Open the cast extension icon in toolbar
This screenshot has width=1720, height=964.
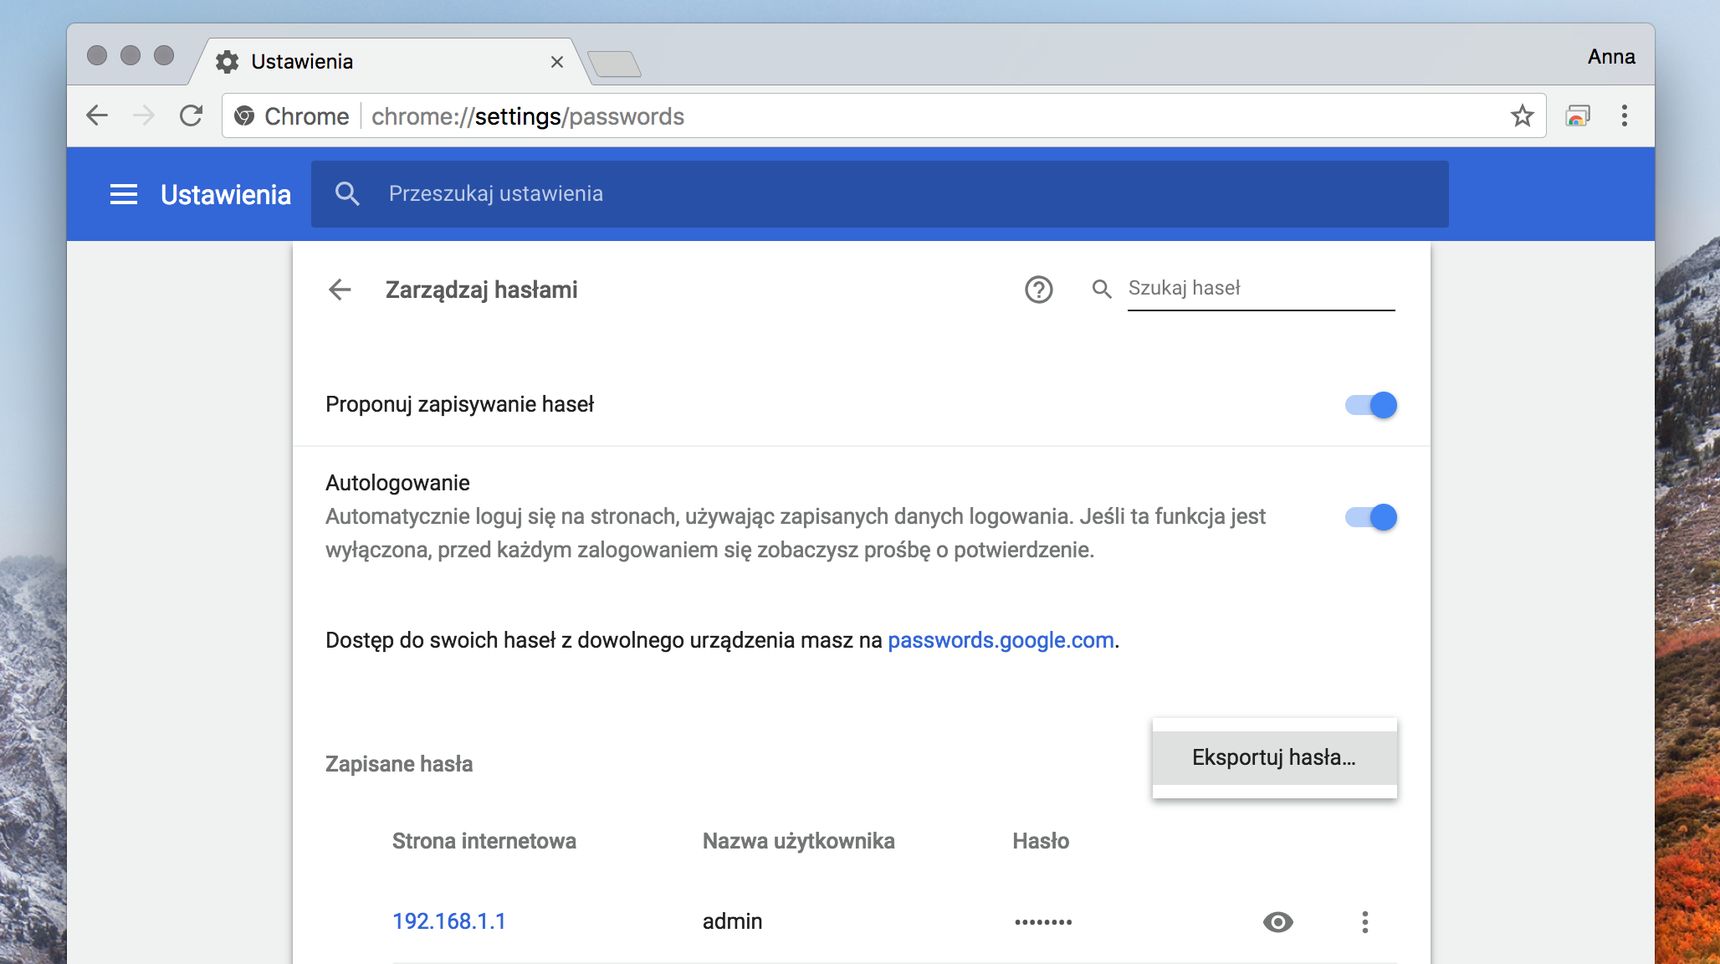1578,116
